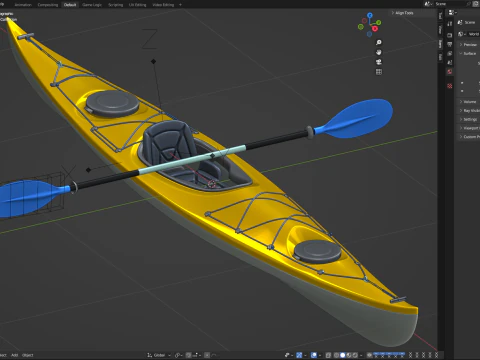Click the red X axis on the navigation gizmo

tap(375, 29)
